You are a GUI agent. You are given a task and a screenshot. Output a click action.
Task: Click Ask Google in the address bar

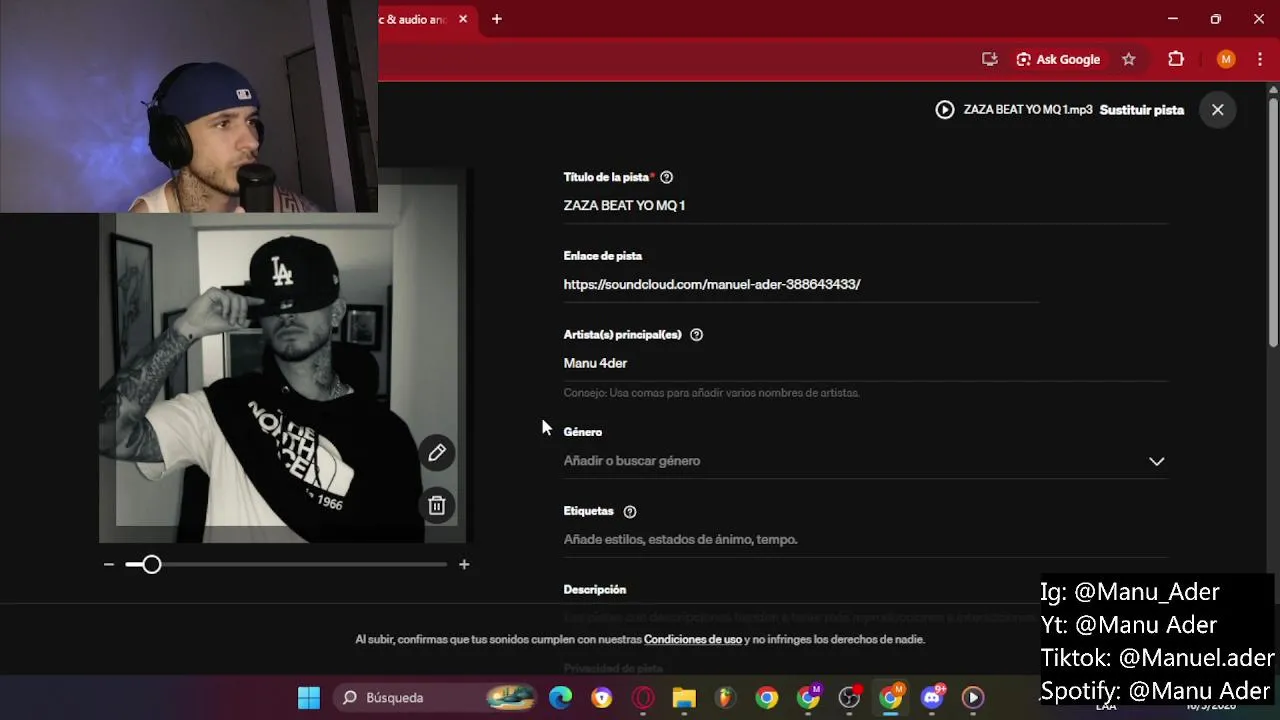pos(1058,59)
